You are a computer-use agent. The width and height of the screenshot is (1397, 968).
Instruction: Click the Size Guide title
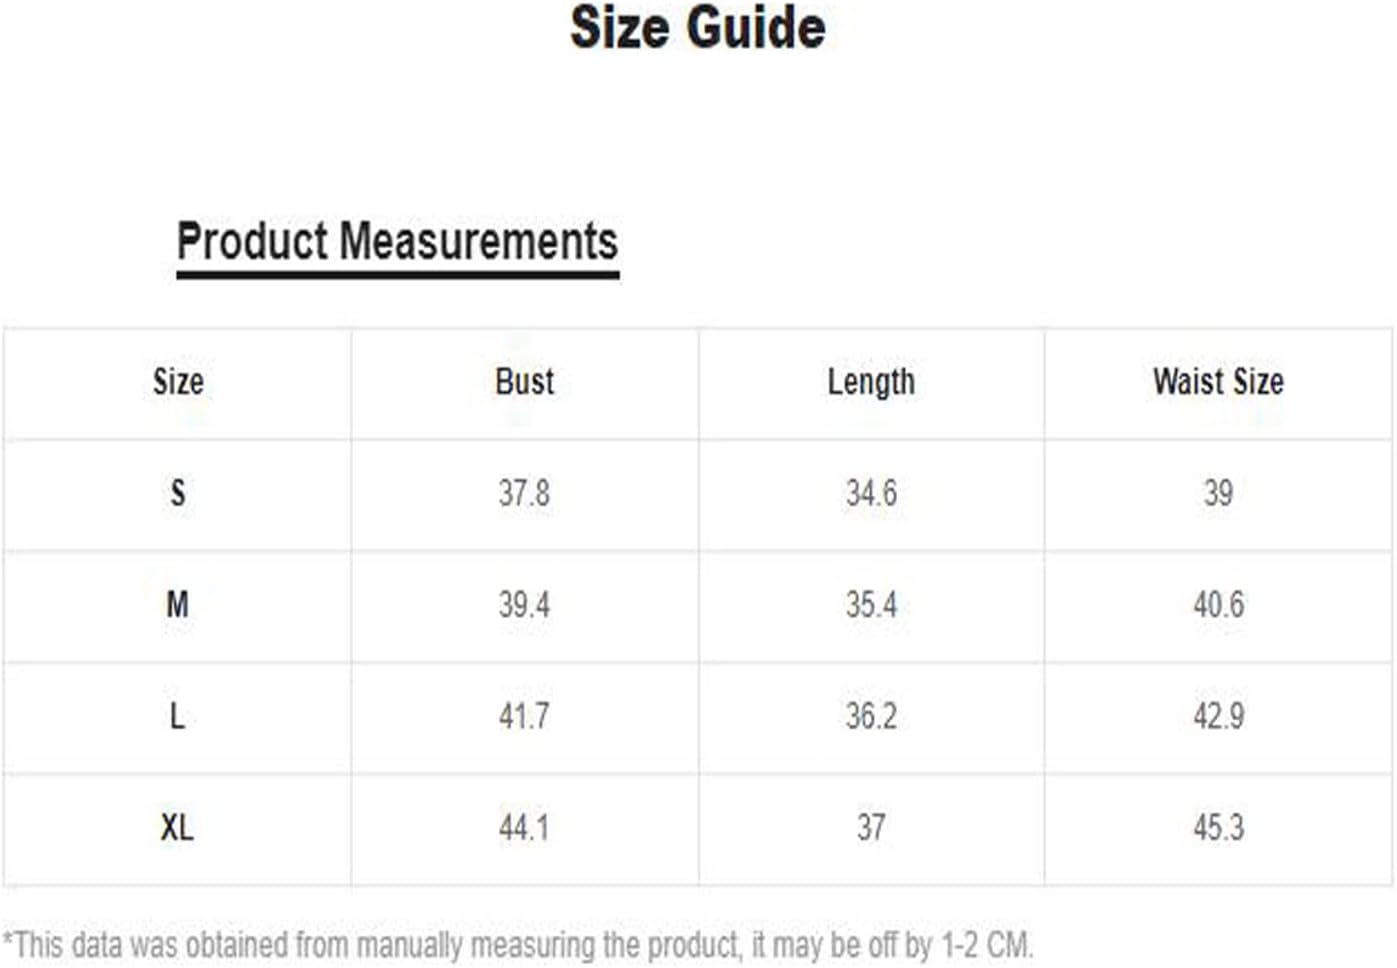[698, 28]
